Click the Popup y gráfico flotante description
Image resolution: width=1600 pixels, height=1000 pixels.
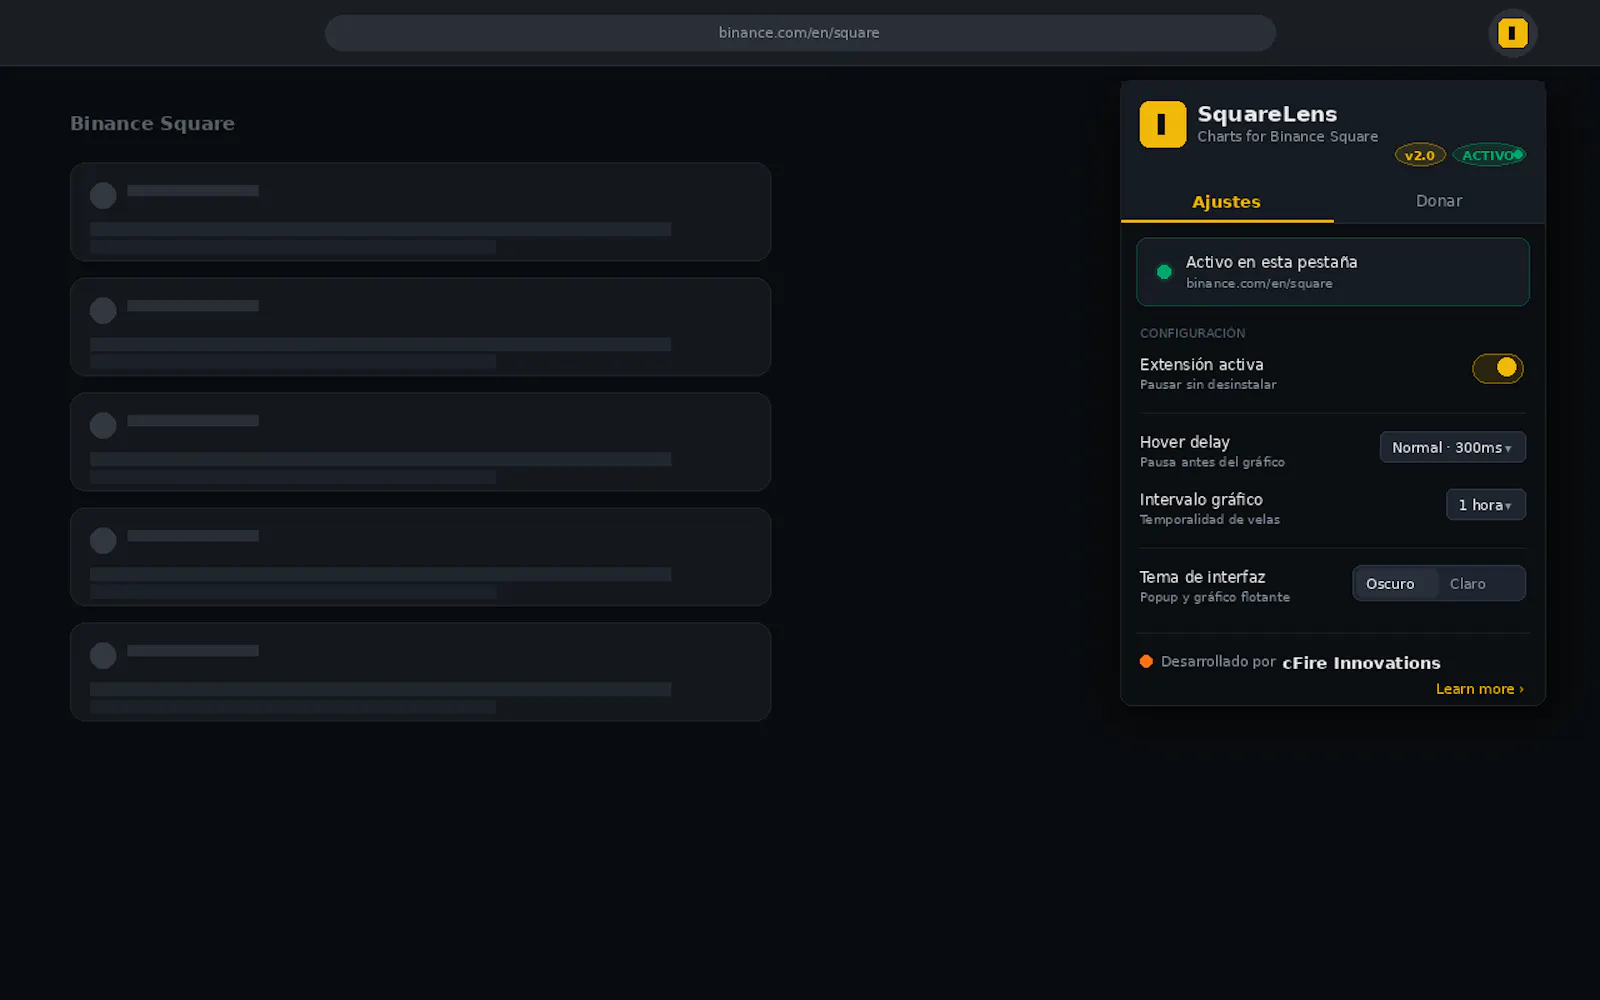click(x=1215, y=597)
